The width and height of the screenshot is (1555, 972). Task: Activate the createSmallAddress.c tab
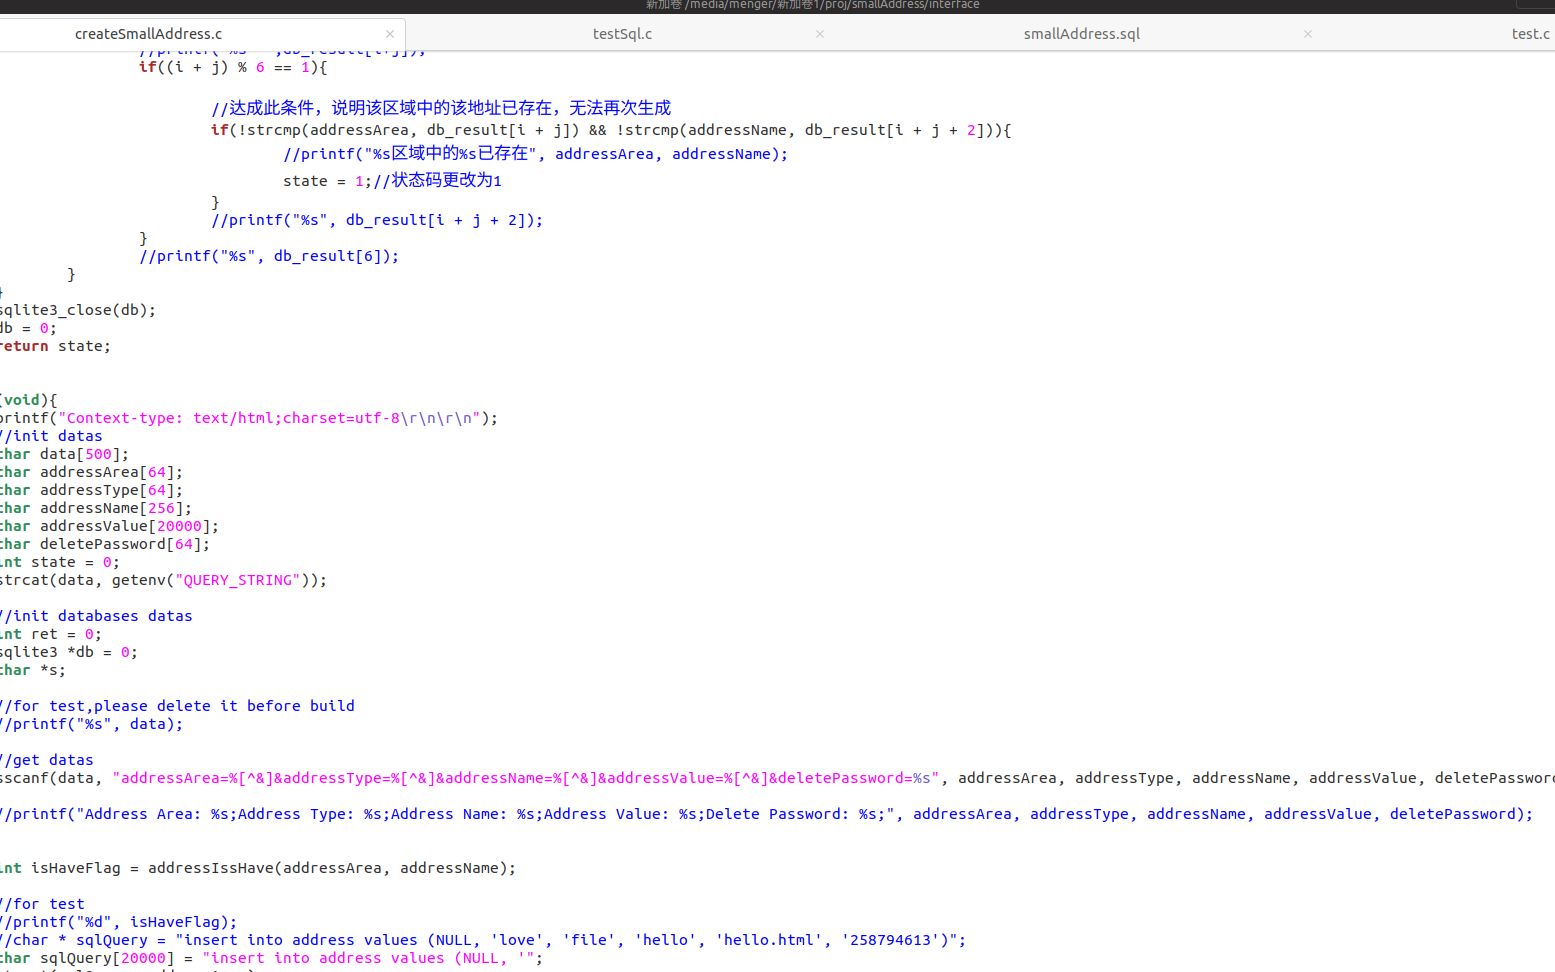pyautogui.click(x=148, y=33)
